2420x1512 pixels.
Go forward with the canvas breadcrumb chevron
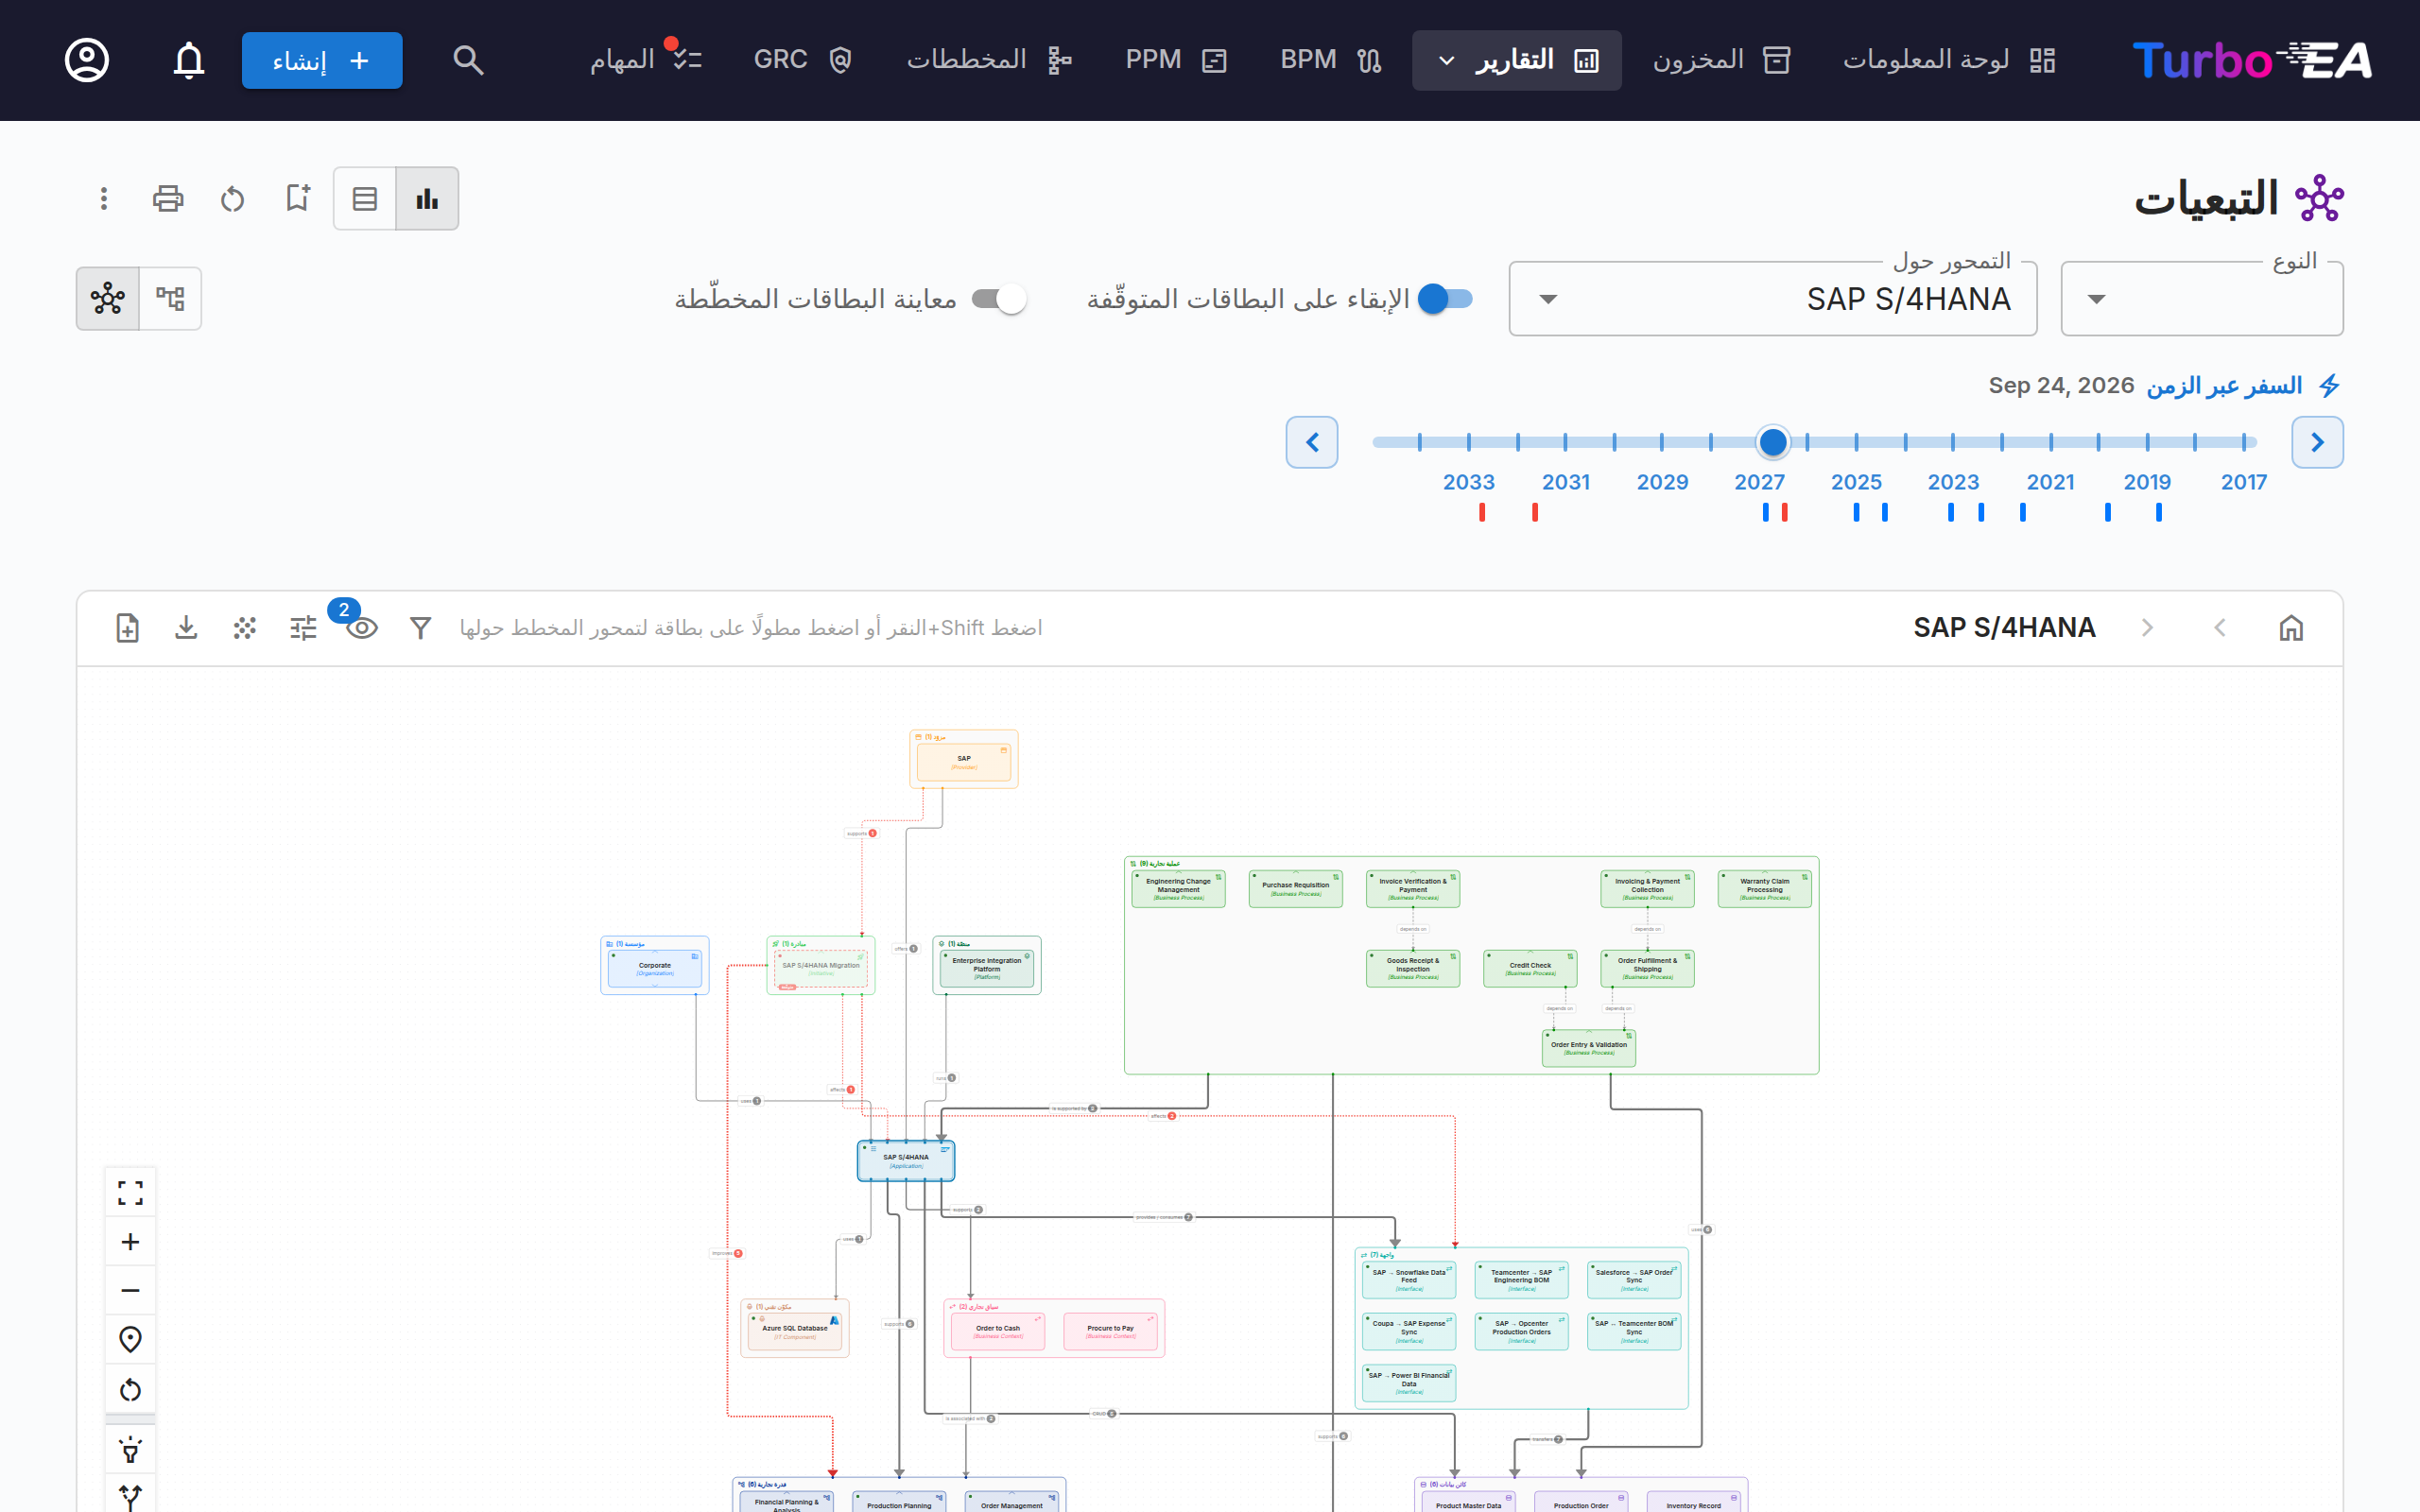click(x=2147, y=628)
